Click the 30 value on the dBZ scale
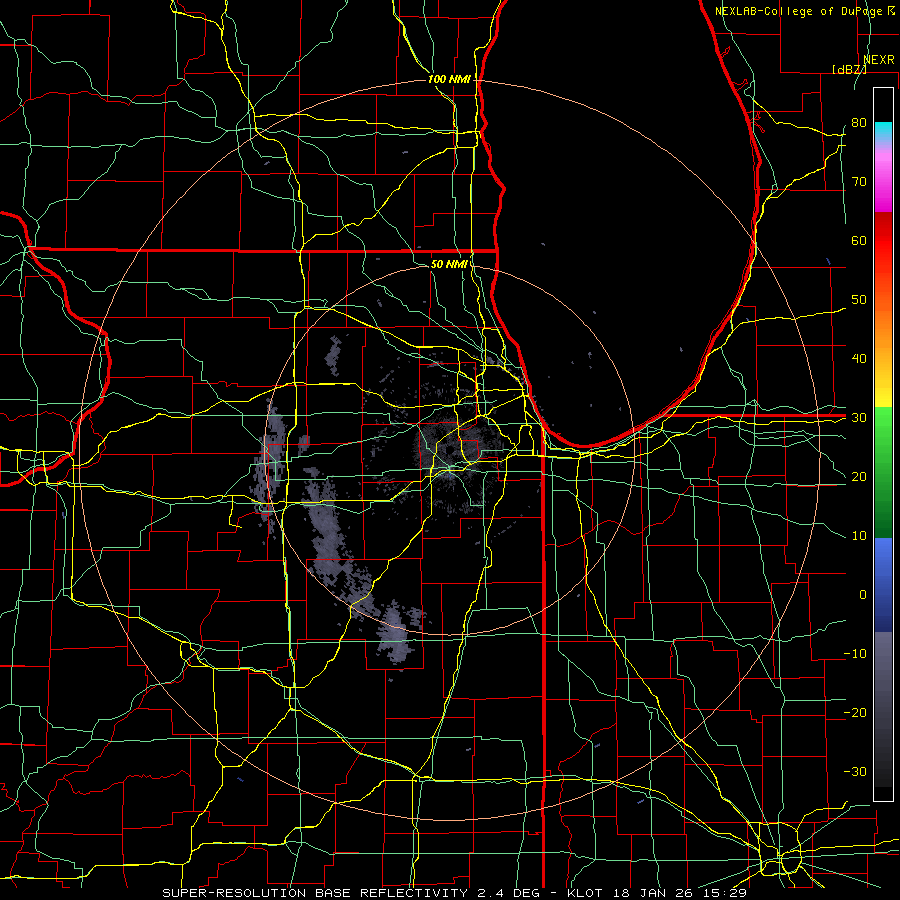This screenshot has height=900, width=900. (x=859, y=417)
